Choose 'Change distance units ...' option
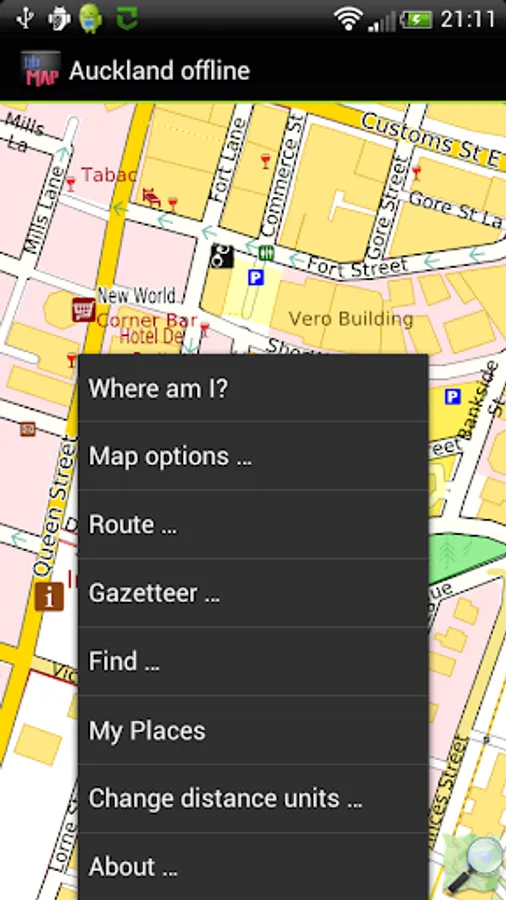The width and height of the screenshot is (506, 900). [253, 798]
